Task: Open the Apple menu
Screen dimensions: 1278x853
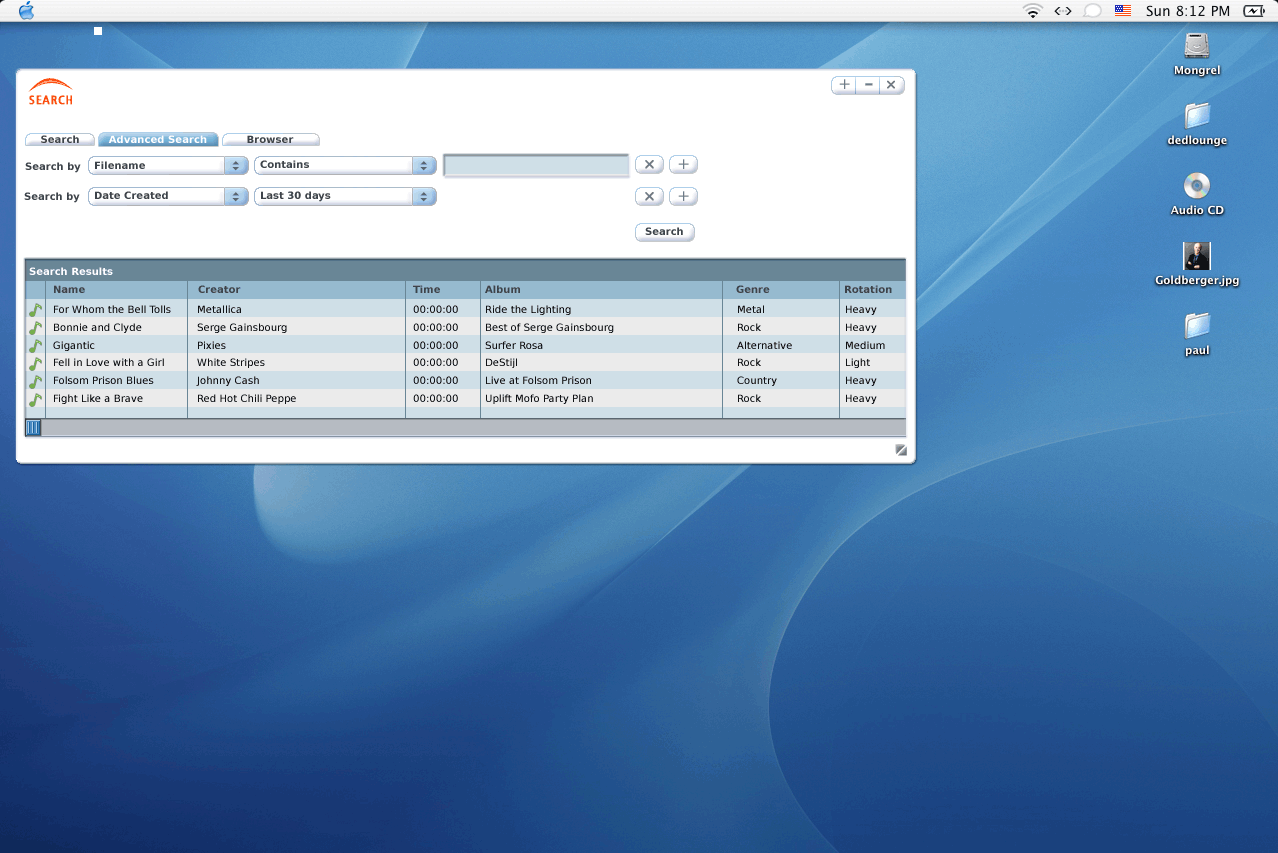Action: (x=26, y=11)
